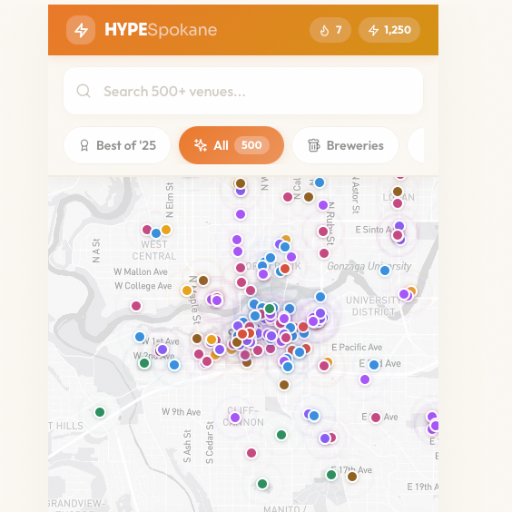Open pink marker right of E Sinto label
This screenshot has width=512, height=512.
click(x=397, y=235)
